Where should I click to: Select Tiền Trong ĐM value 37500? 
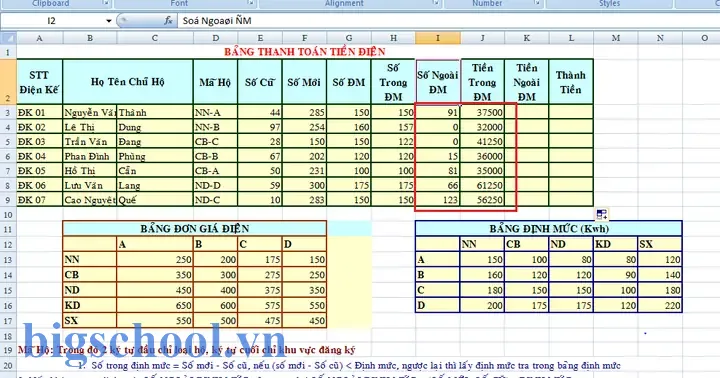coord(482,112)
